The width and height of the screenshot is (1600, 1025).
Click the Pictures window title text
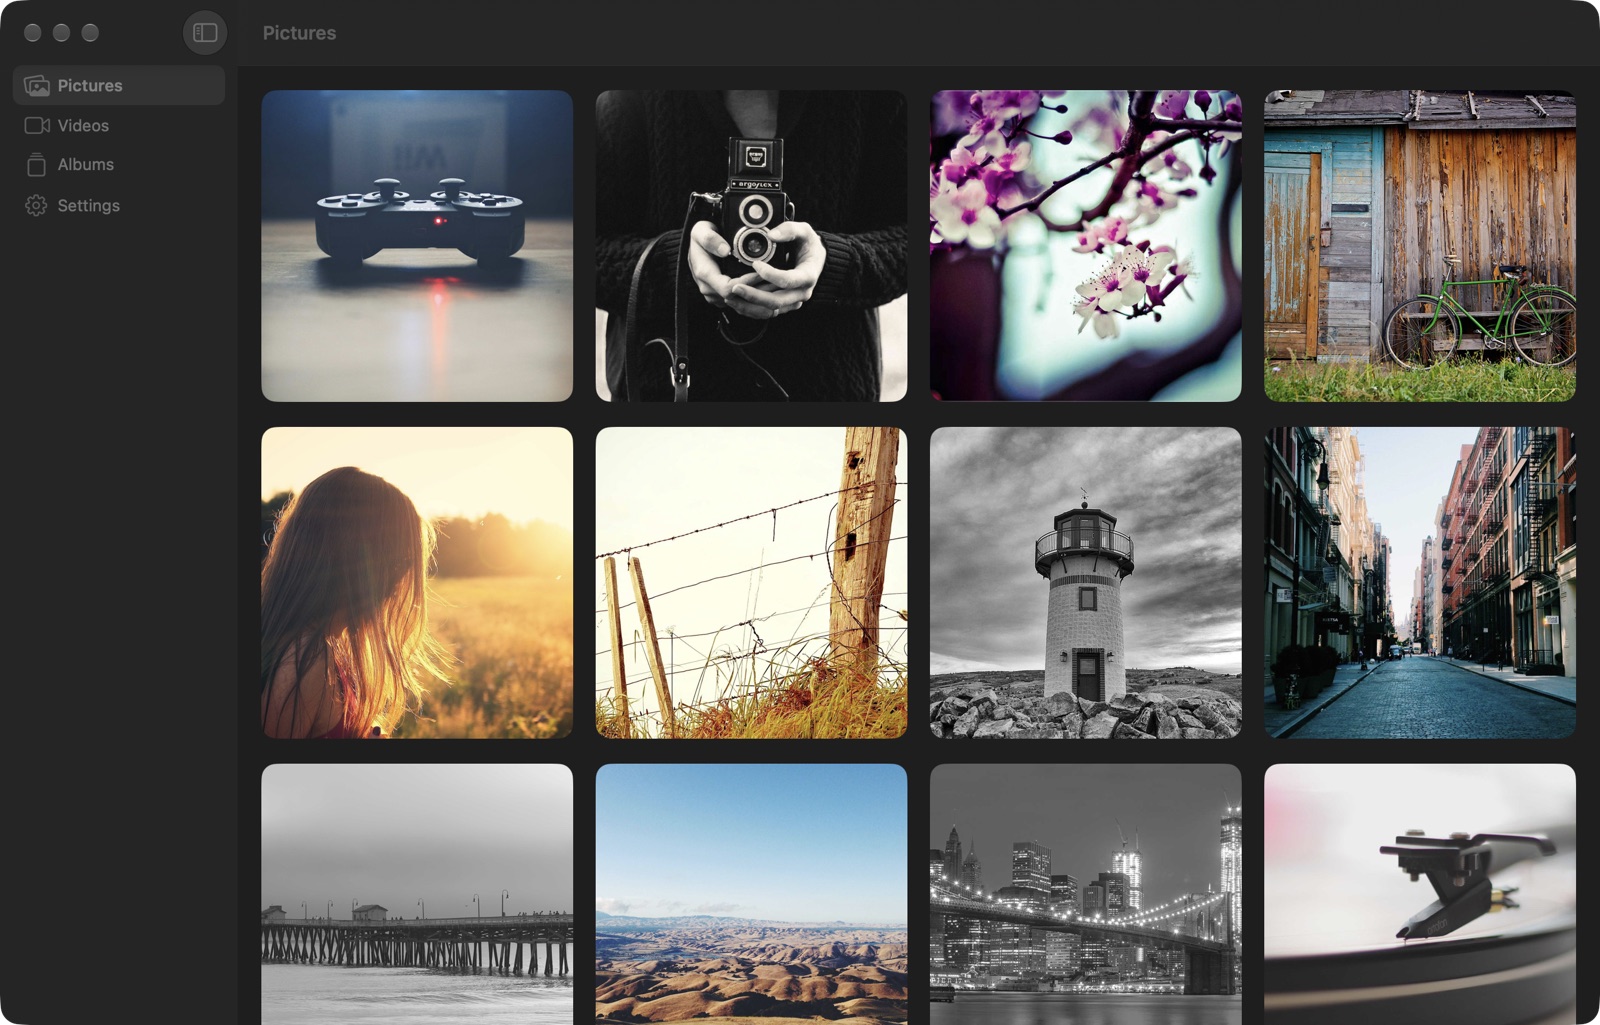point(299,33)
